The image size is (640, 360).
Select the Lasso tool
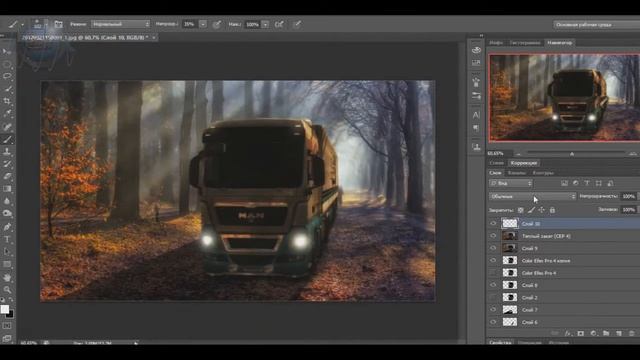[x=7, y=76]
